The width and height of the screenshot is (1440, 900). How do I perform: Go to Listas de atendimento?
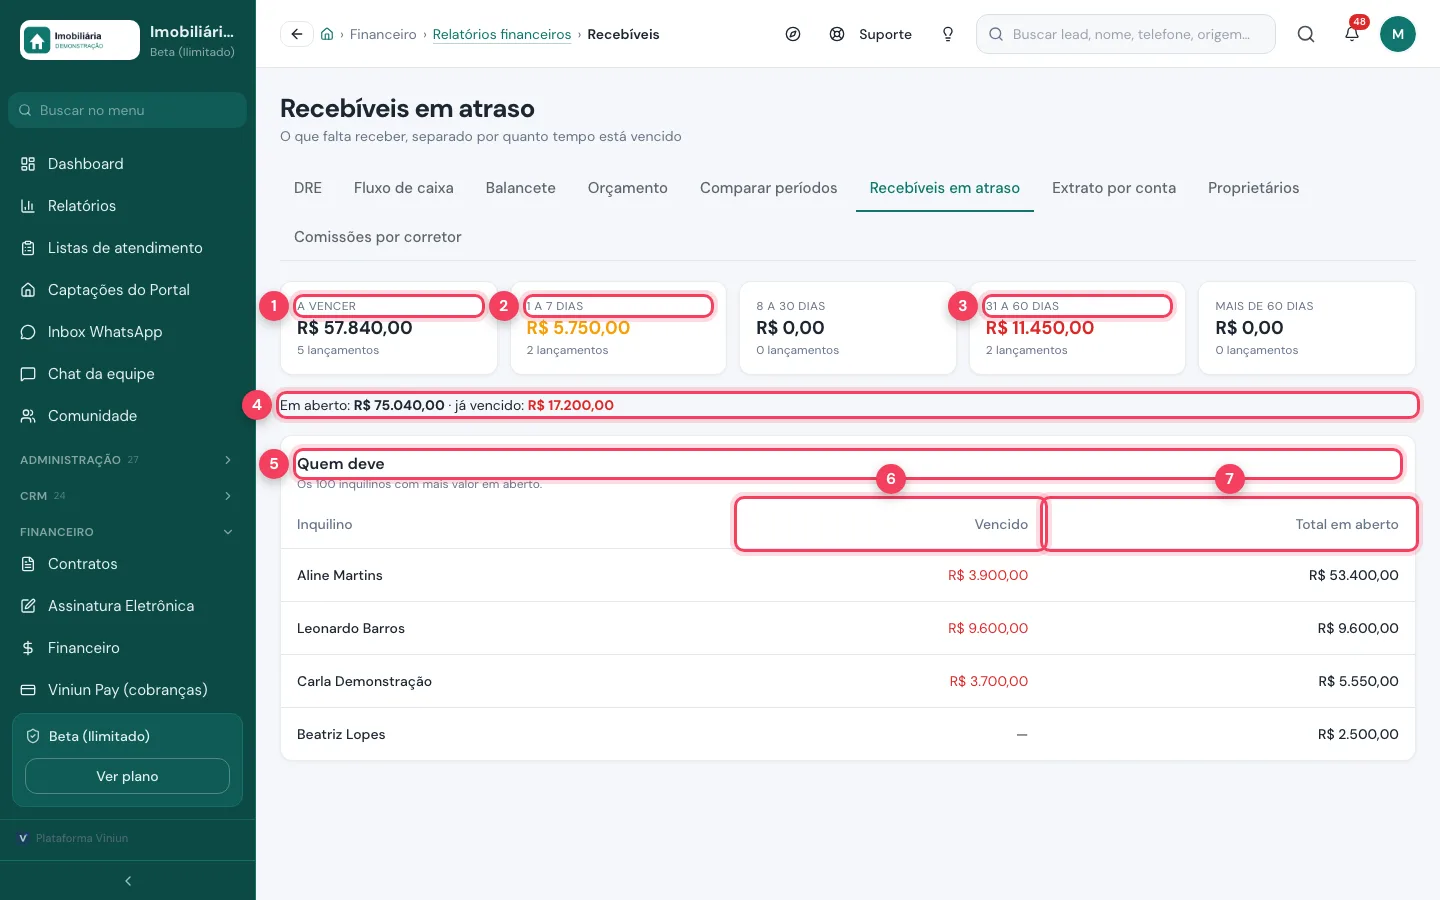click(x=128, y=248)
